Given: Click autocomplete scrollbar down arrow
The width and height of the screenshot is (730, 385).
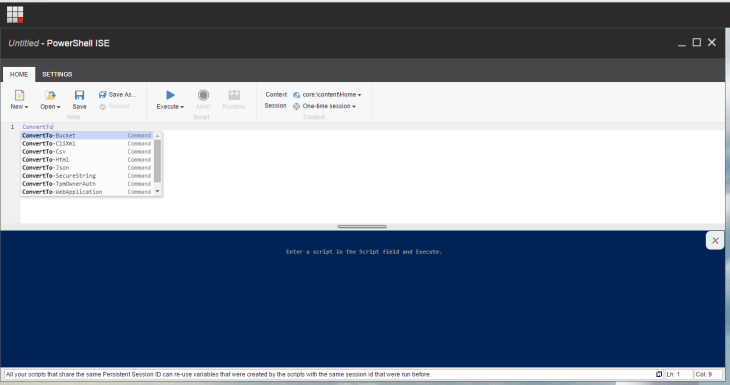Looking at the screenshot, I should (157, 191).
